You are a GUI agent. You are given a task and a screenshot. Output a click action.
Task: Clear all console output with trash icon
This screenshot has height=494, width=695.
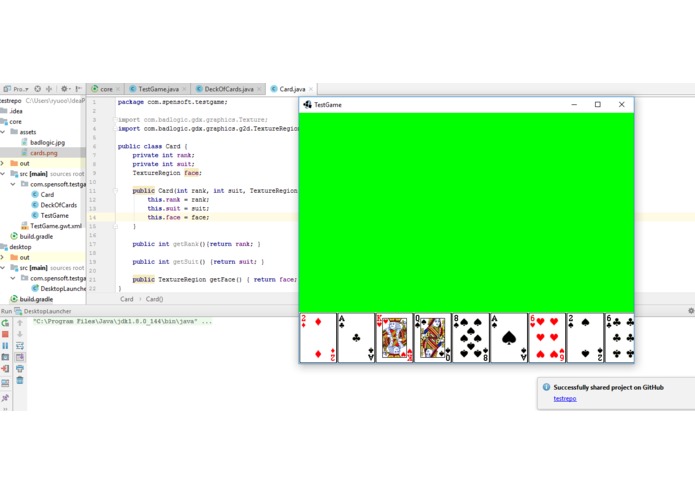[x=20, y=380]
